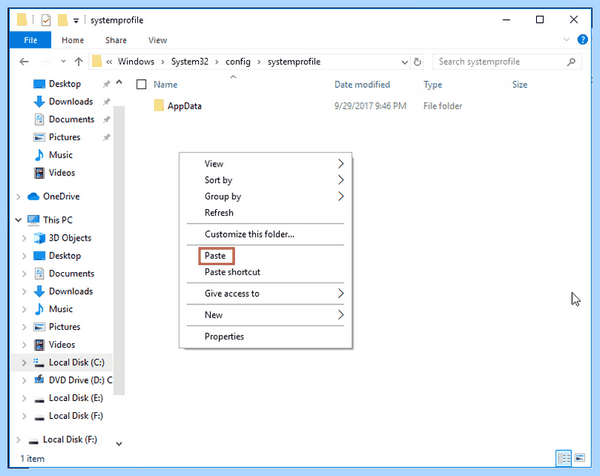600x476 pixels.
Task: Expand the ribbon with the chevron
Action: [x=566, y=39]
